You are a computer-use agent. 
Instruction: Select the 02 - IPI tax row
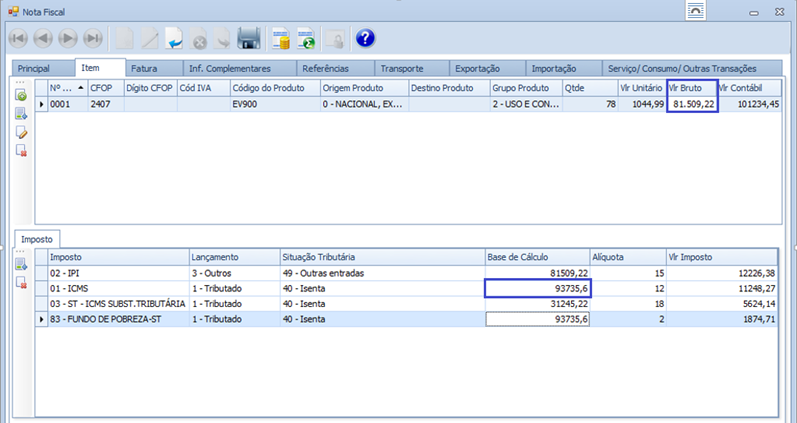click(115, 272)
